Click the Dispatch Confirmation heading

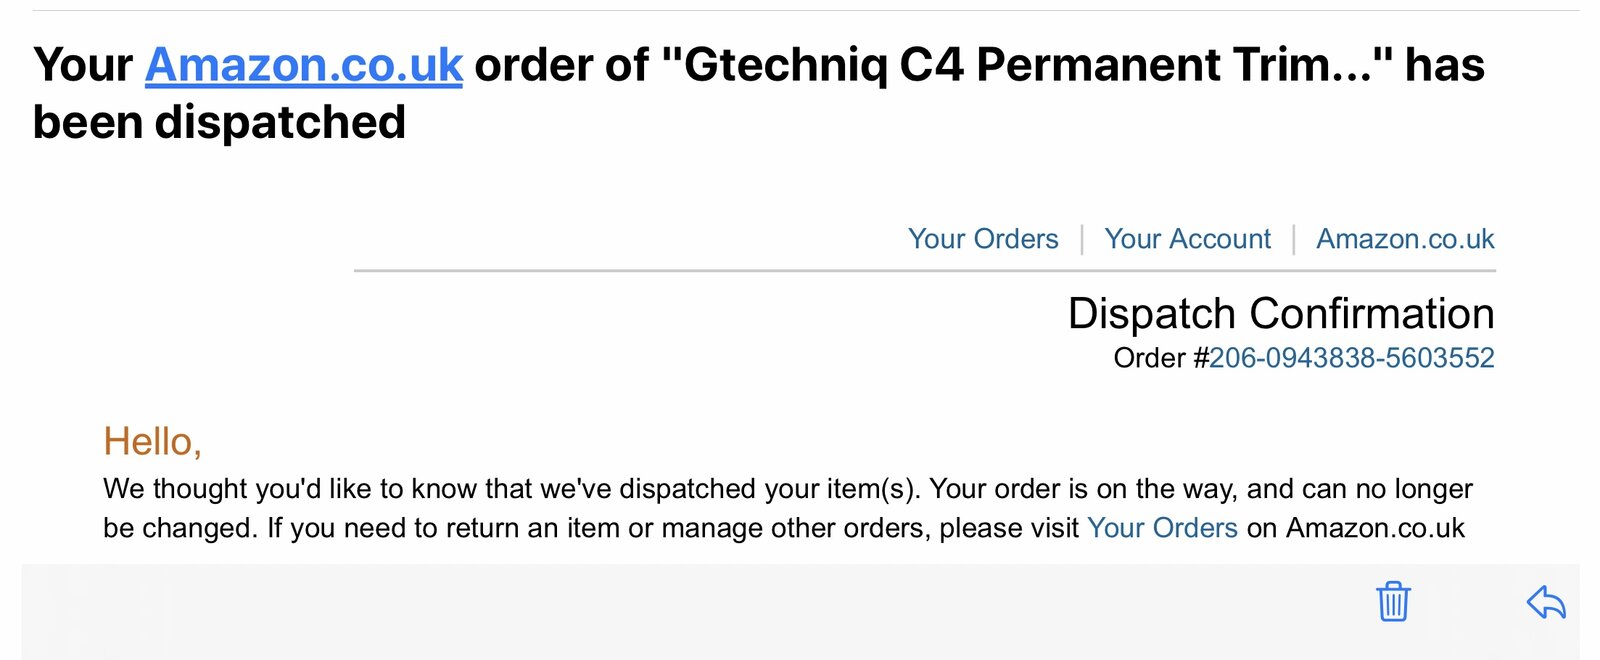(1280, 314)
